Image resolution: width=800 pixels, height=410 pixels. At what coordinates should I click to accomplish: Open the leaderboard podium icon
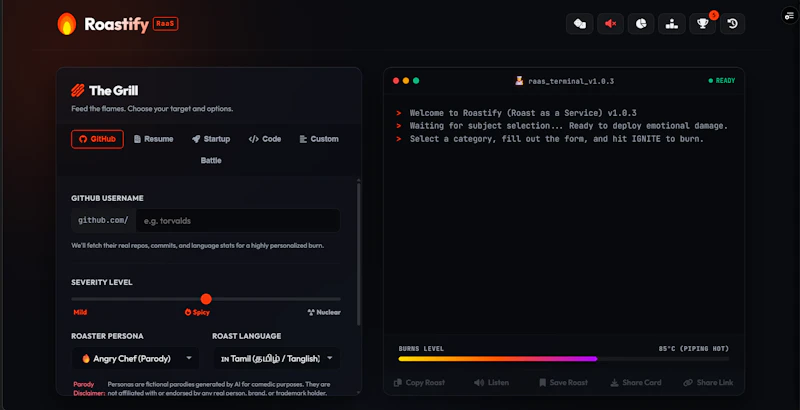point(671,23)
